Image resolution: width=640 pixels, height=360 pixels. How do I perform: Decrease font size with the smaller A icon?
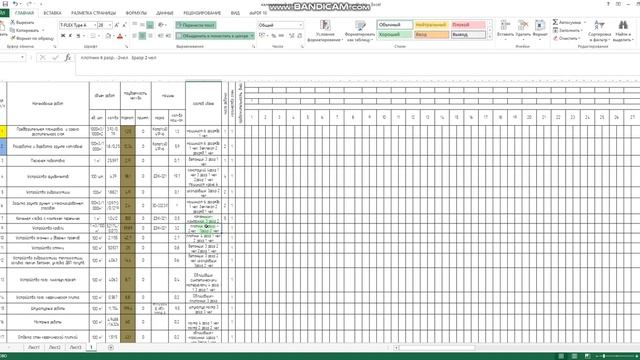tap(124, 25)
